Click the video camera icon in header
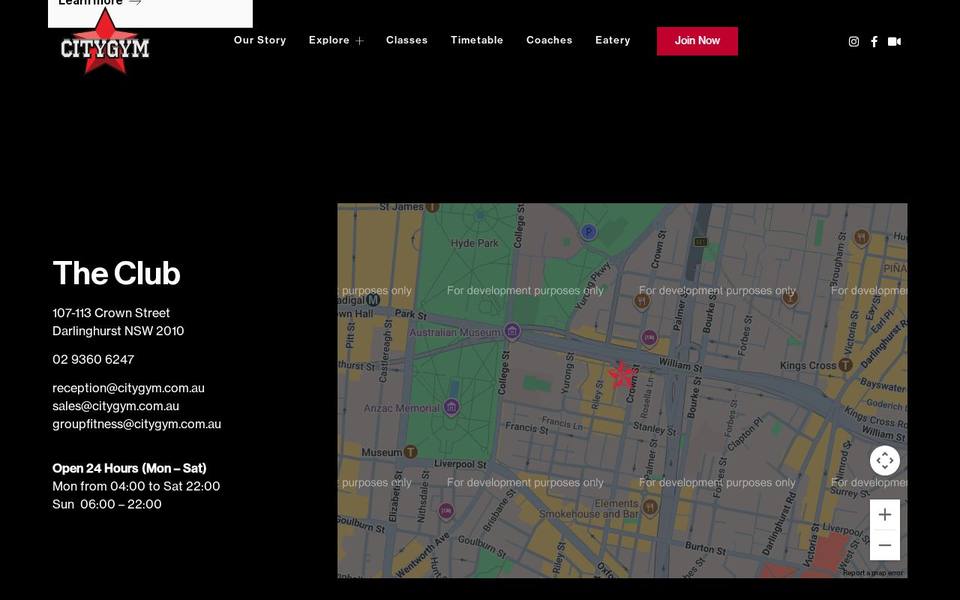Screen dimensions: 960x600 point(894,42)
